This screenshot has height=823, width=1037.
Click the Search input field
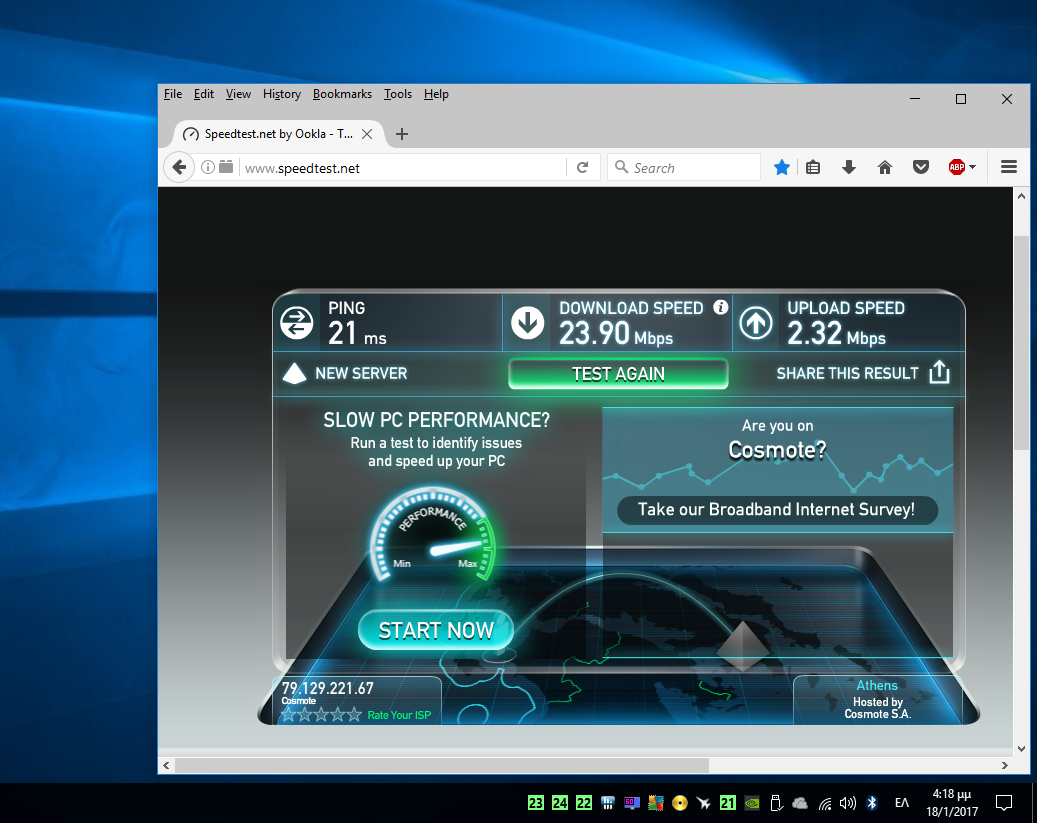[x=684, y=167]
